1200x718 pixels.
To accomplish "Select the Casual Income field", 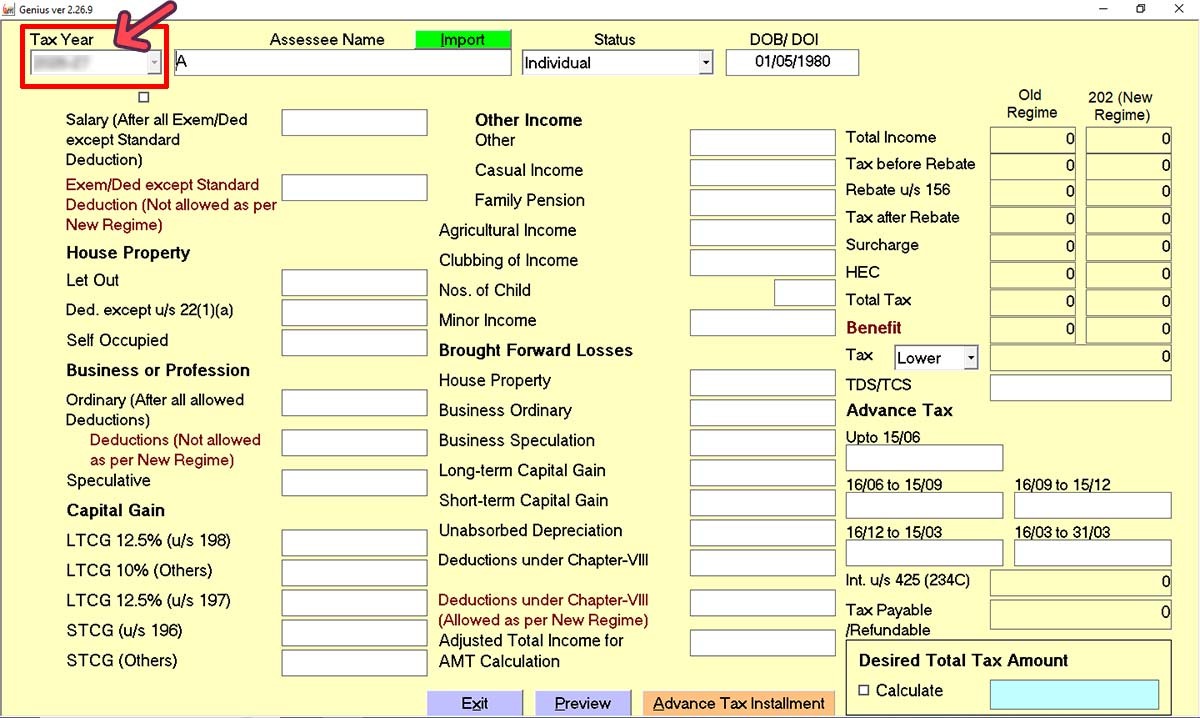I will (x=762, y=172).
